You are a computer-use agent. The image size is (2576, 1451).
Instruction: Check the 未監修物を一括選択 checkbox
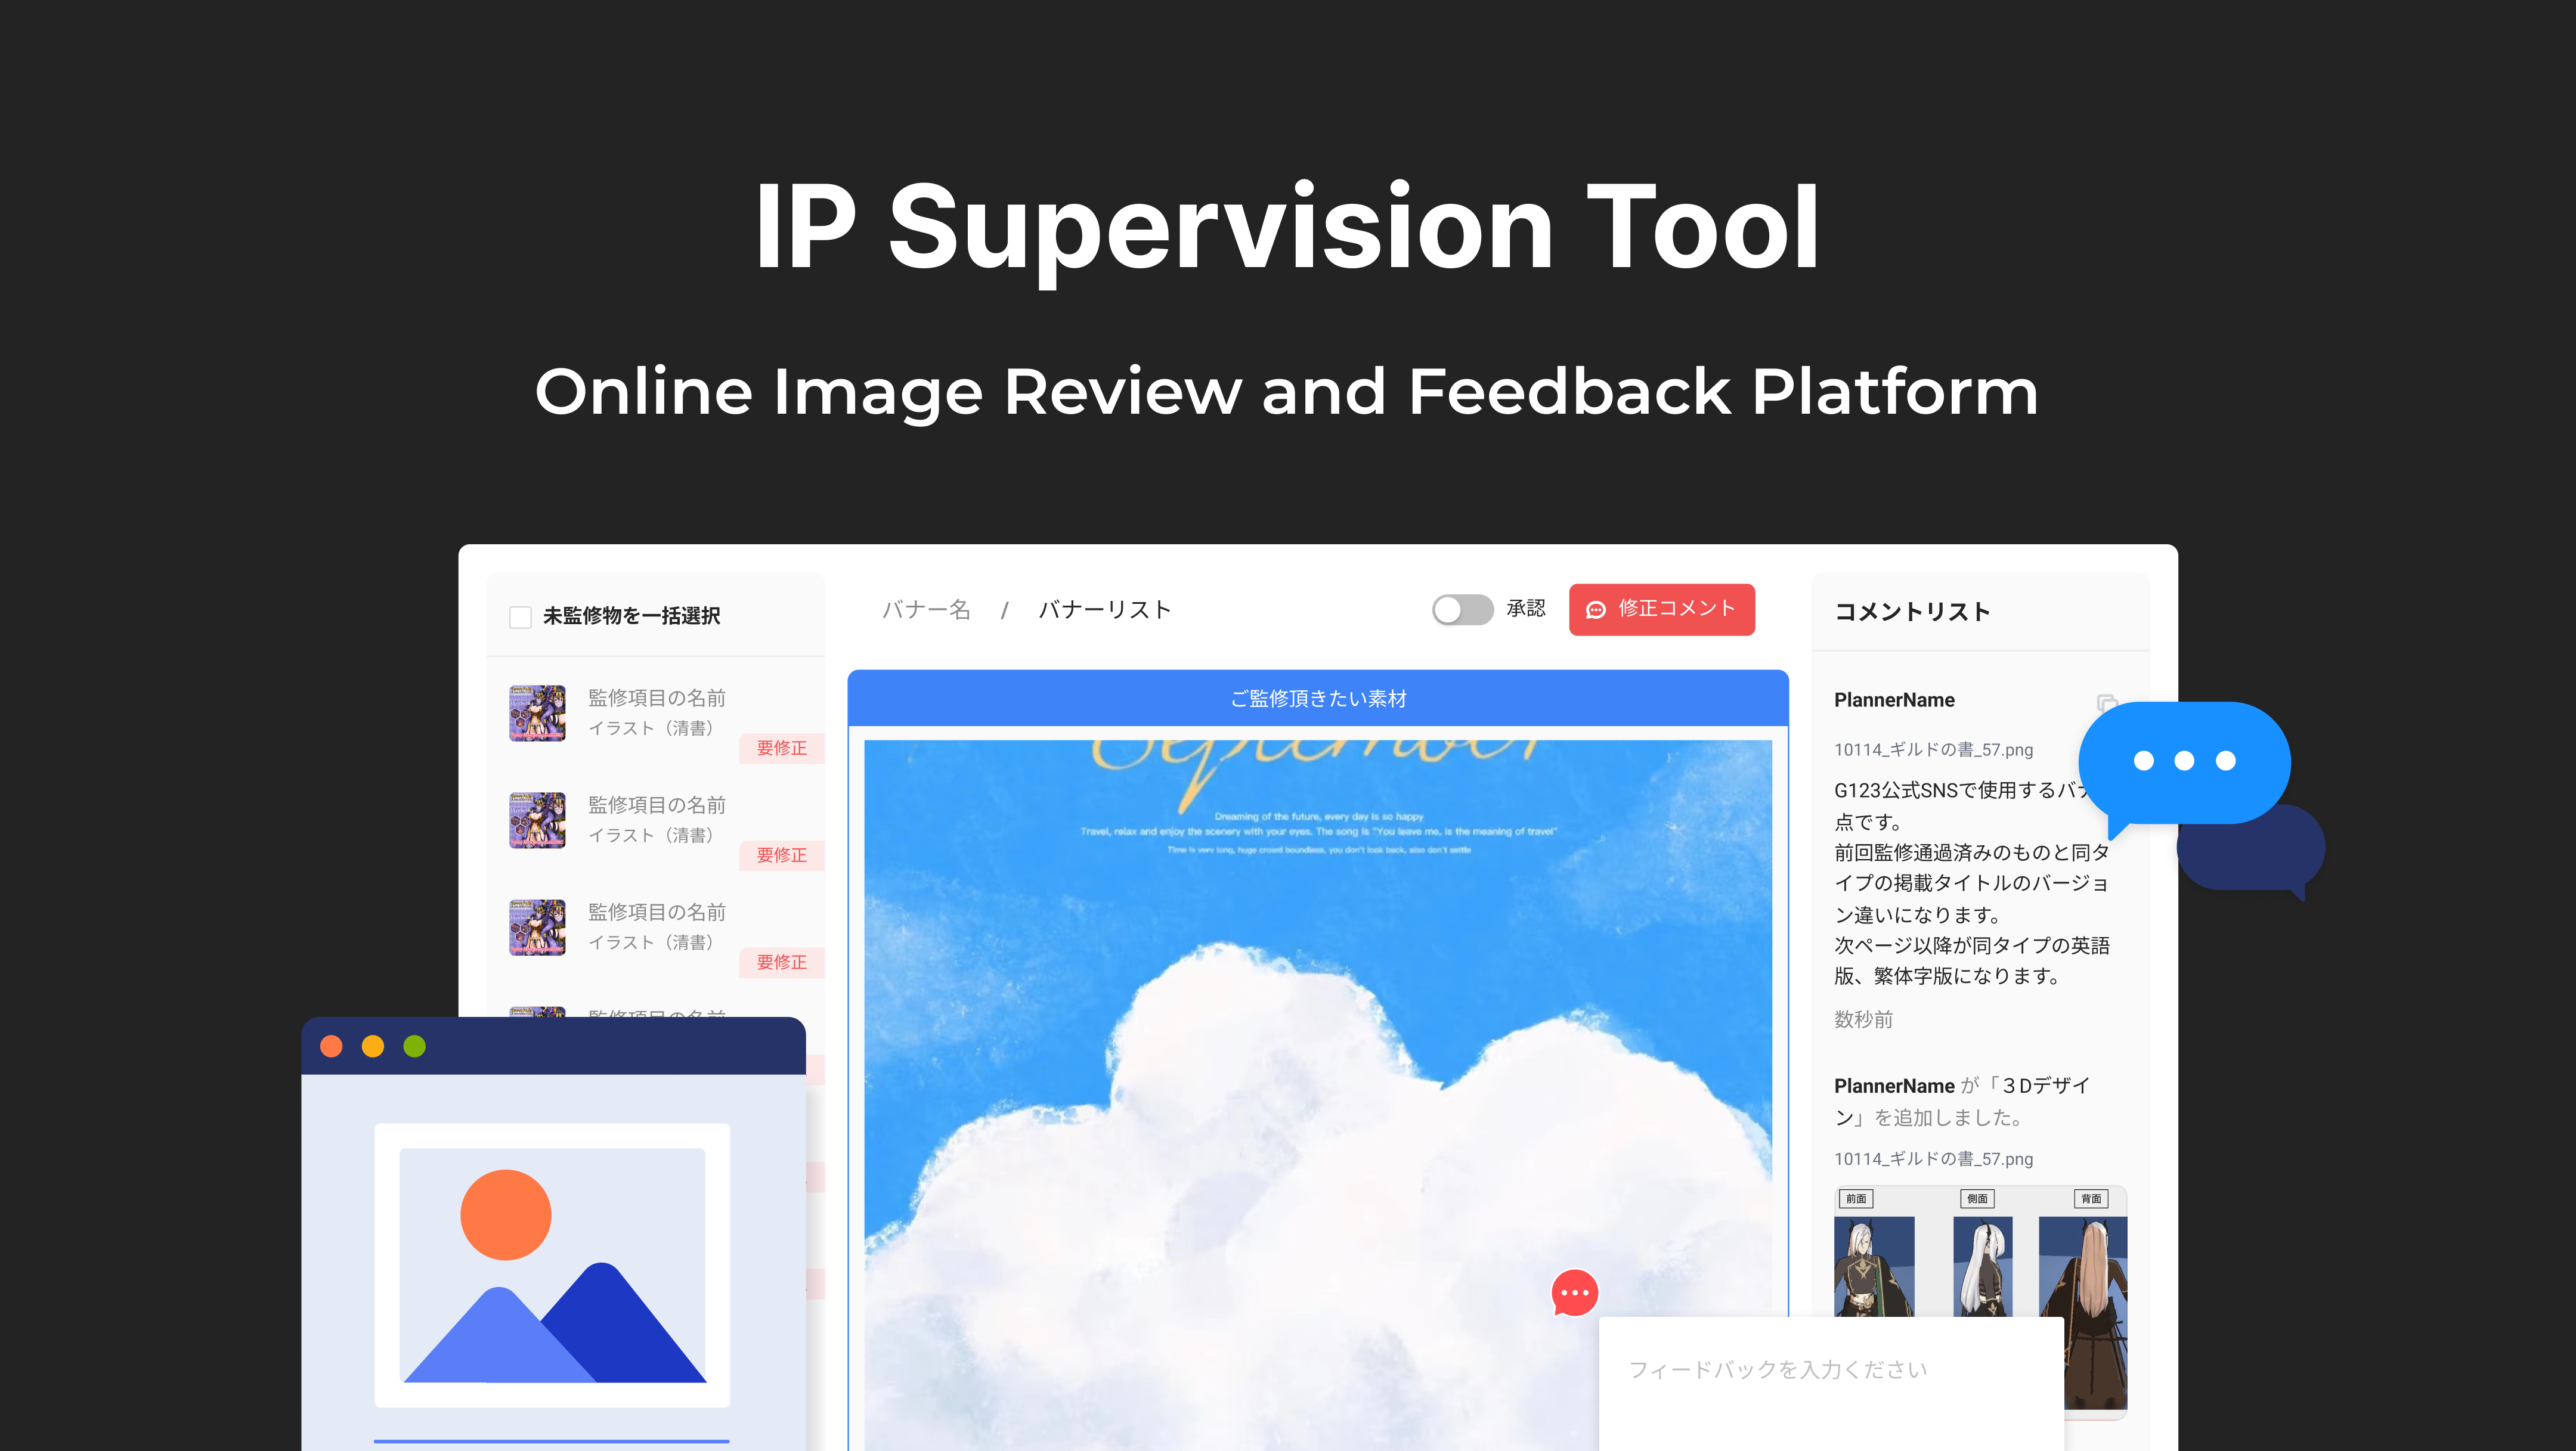[520, 617]
